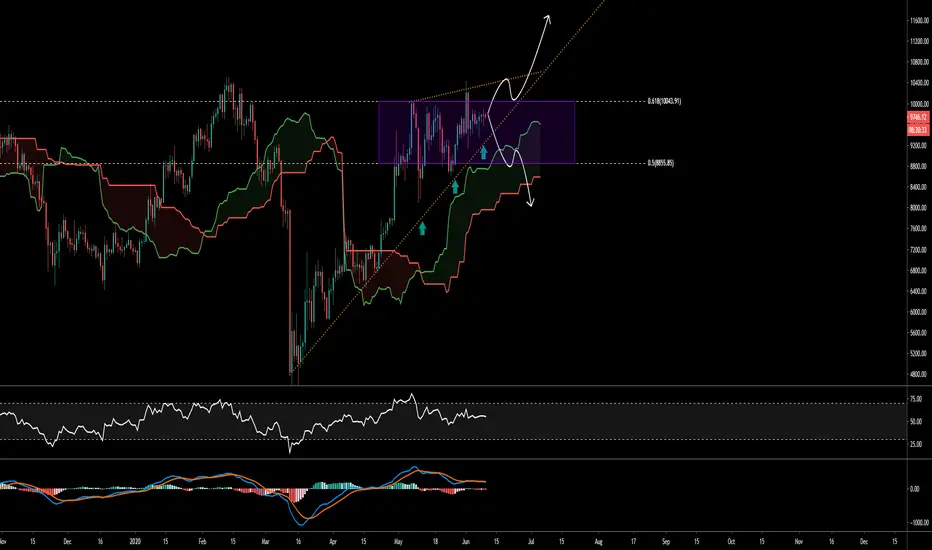Click the 6000.00 price axis label
Viewport: 932px width, 550px height.
[920, 312]
